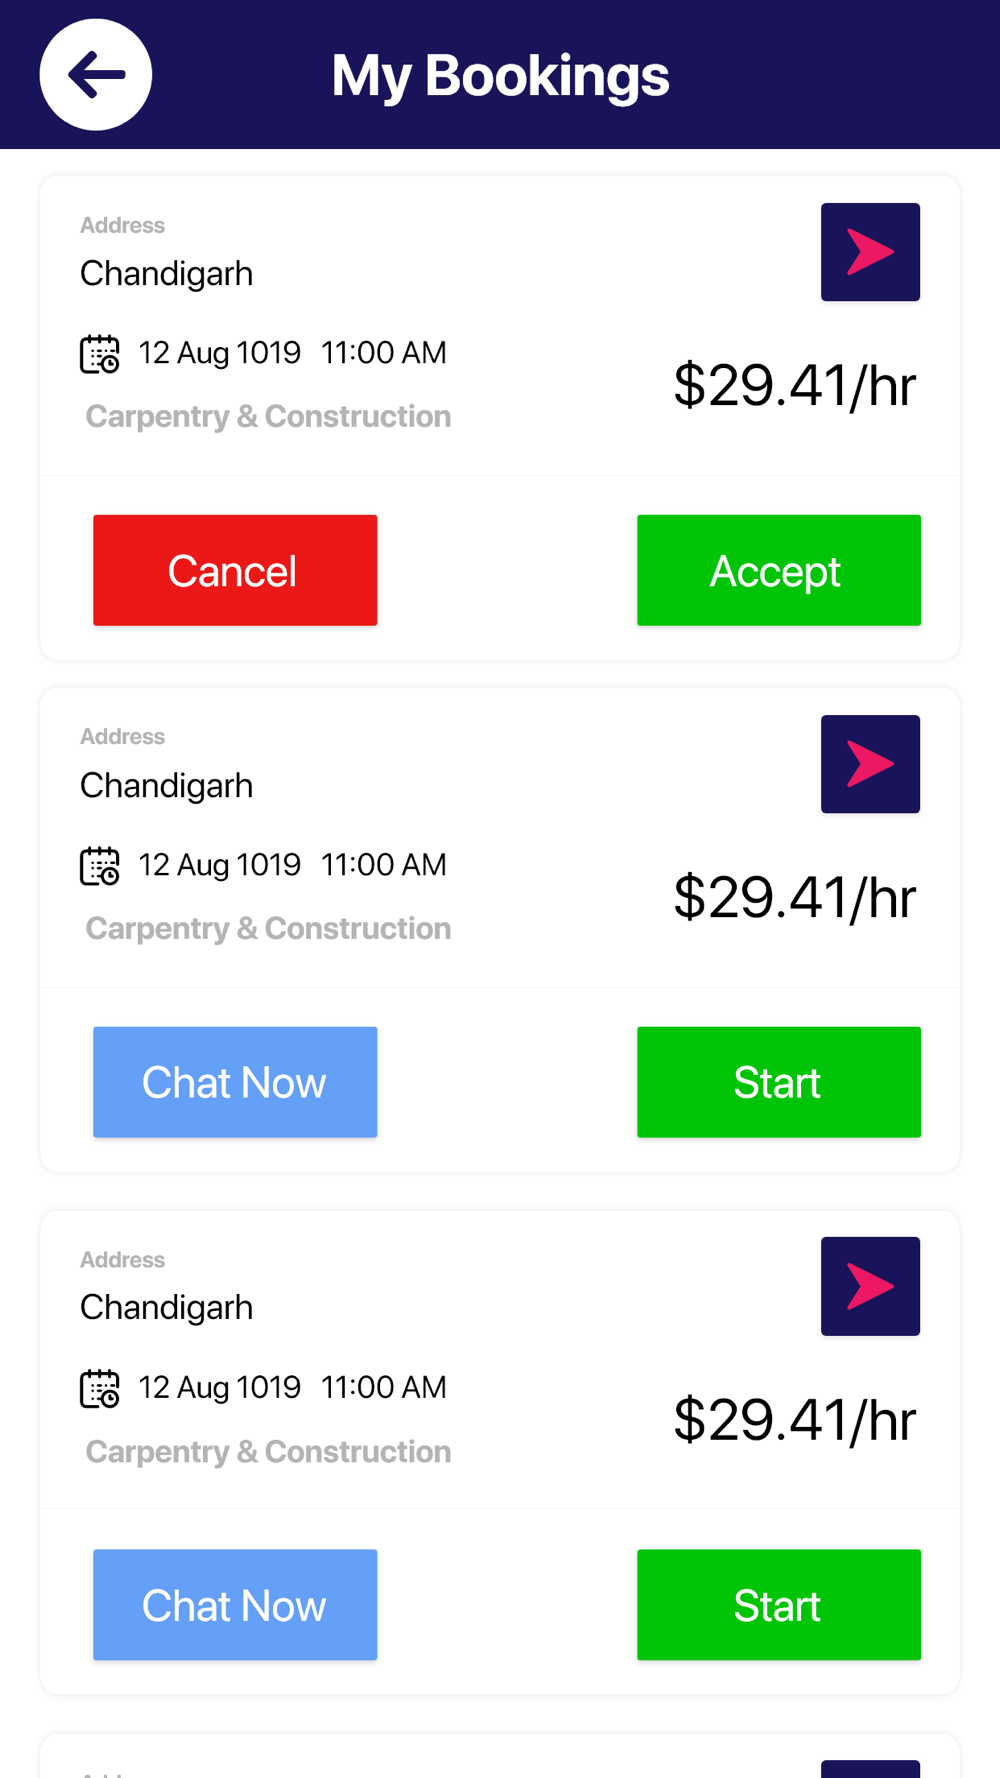
Task: Start the third booking job
Action: (778, 1605)
